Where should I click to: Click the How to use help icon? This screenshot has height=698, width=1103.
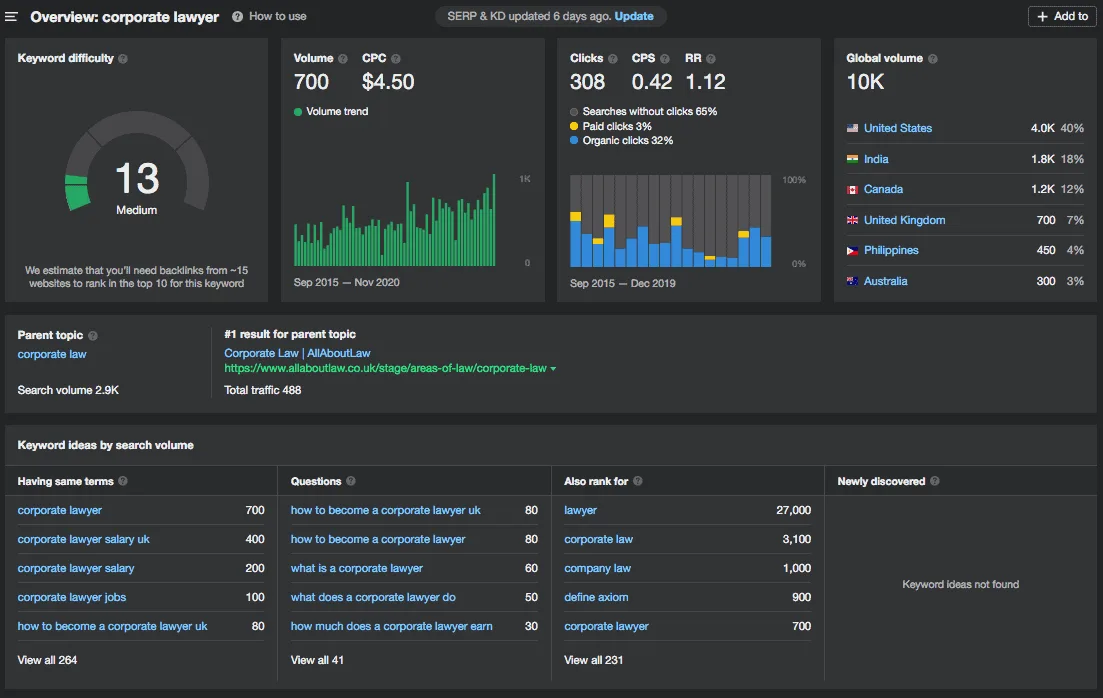pyautogui.click(x=238, y=16)
